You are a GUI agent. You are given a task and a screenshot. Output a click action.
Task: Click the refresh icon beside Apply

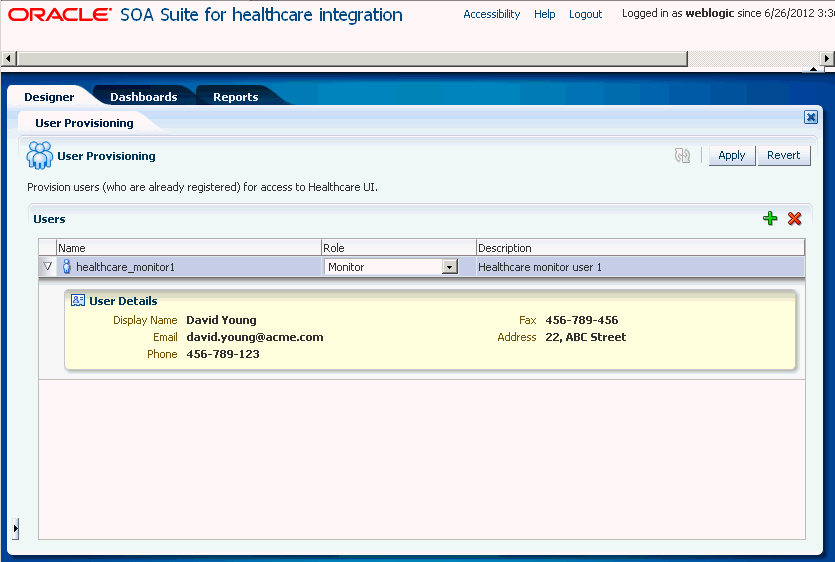pyautogui.click(x=682, y=156)
